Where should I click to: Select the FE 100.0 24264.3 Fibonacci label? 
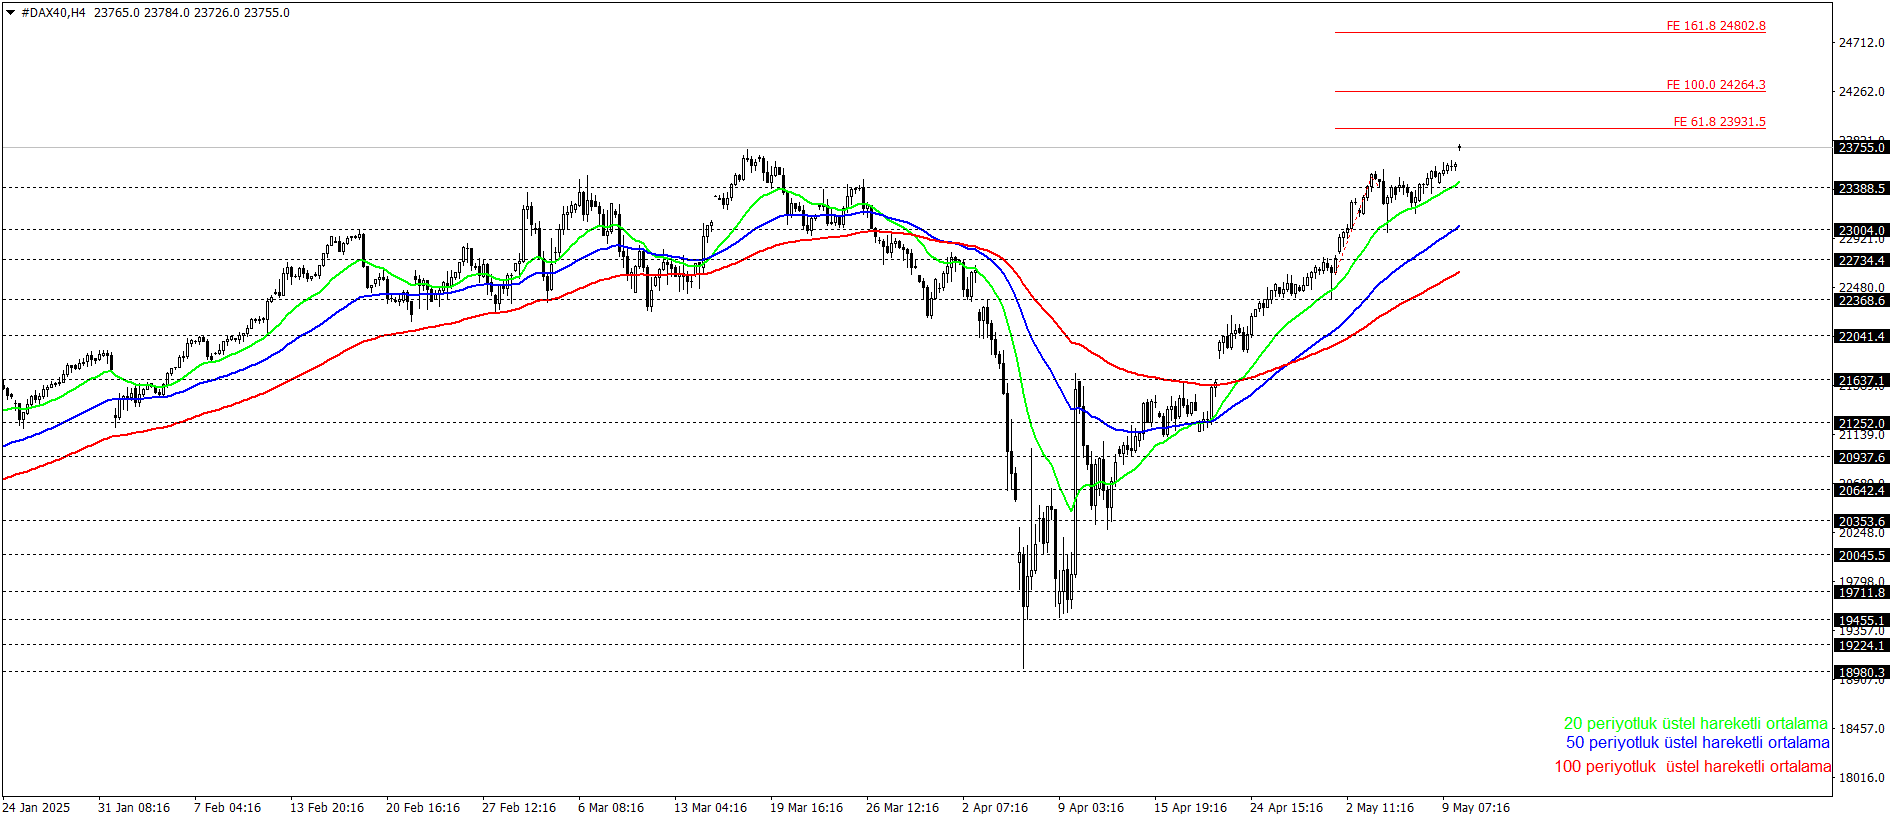pyautogui.click(x=1716, y=85)
